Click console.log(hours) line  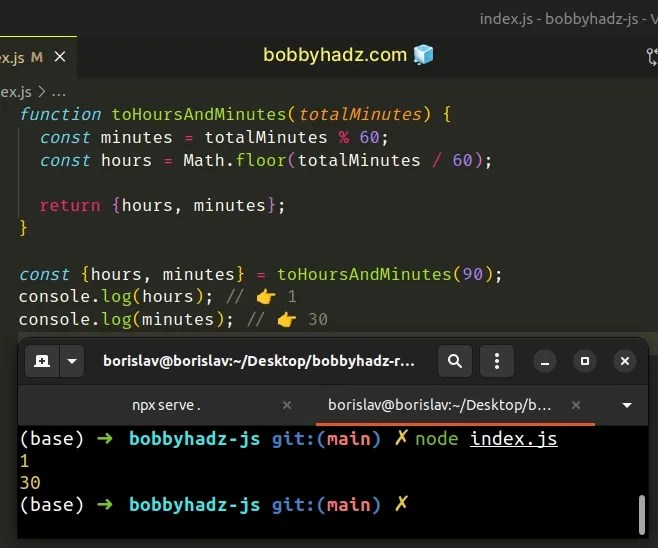pyautogui.click(x=116, y=297)
